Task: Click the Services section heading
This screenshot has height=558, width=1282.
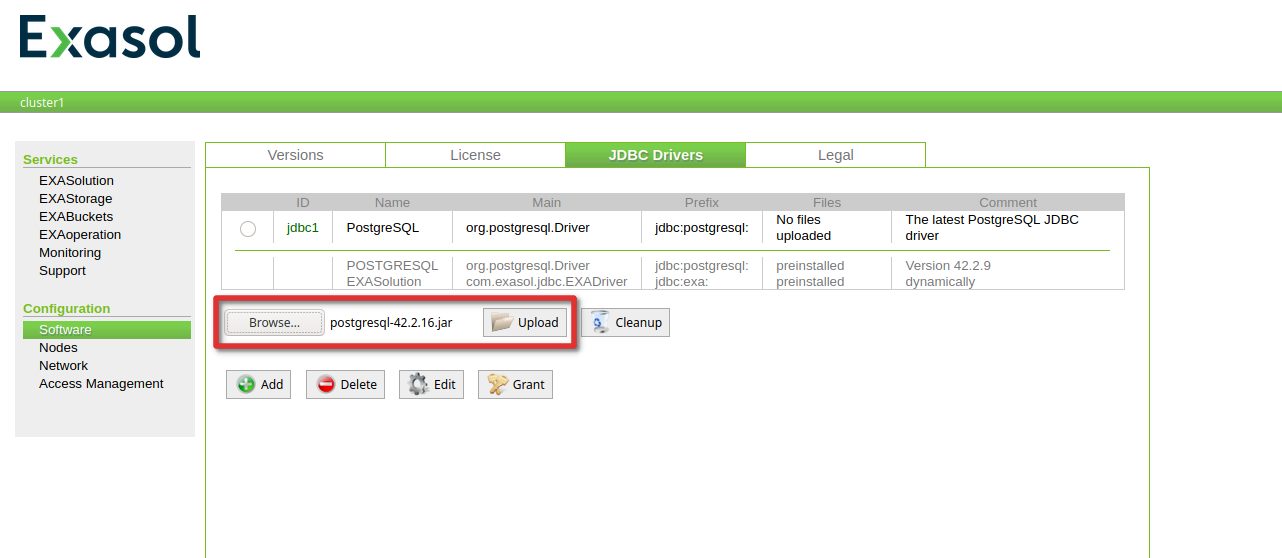Action: (50, 159)
